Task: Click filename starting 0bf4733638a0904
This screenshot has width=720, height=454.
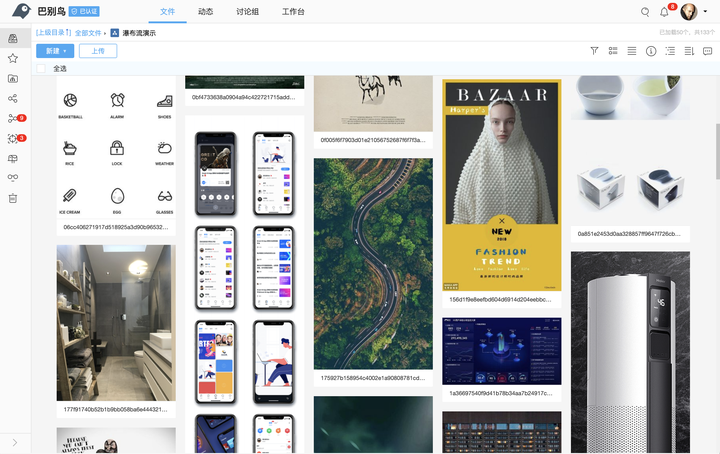Action: (244, 97)
